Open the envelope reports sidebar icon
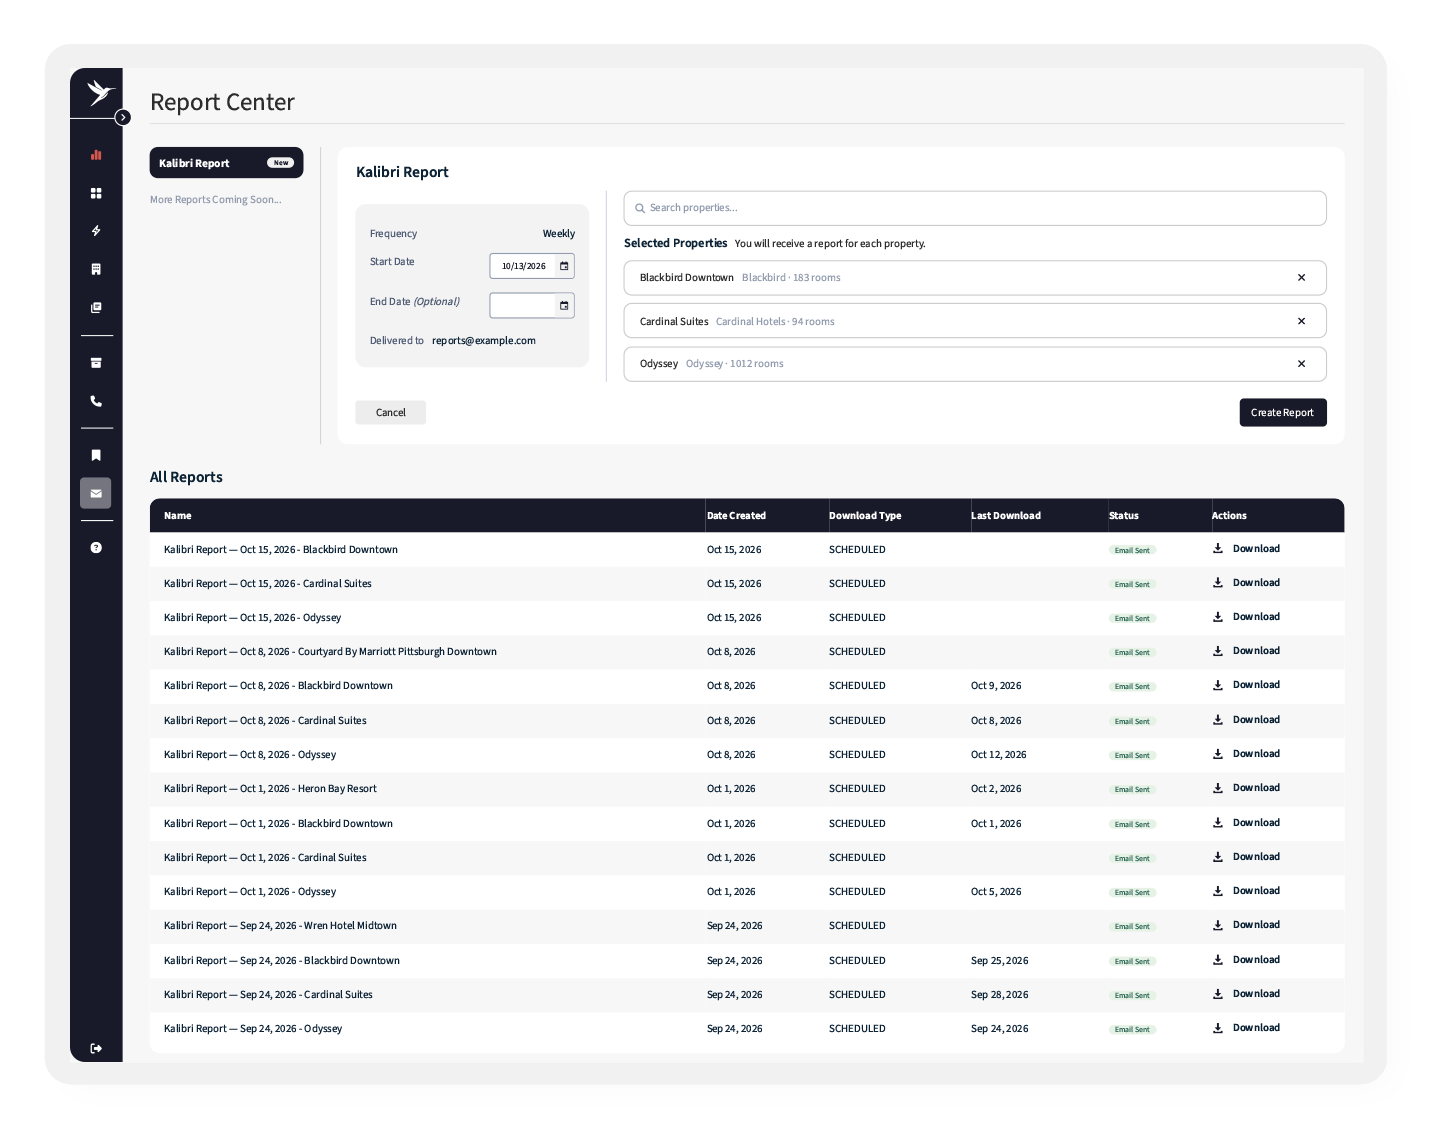This screenshot has width=1430, height=1141. pyautogui.click(x=96, y=493)
